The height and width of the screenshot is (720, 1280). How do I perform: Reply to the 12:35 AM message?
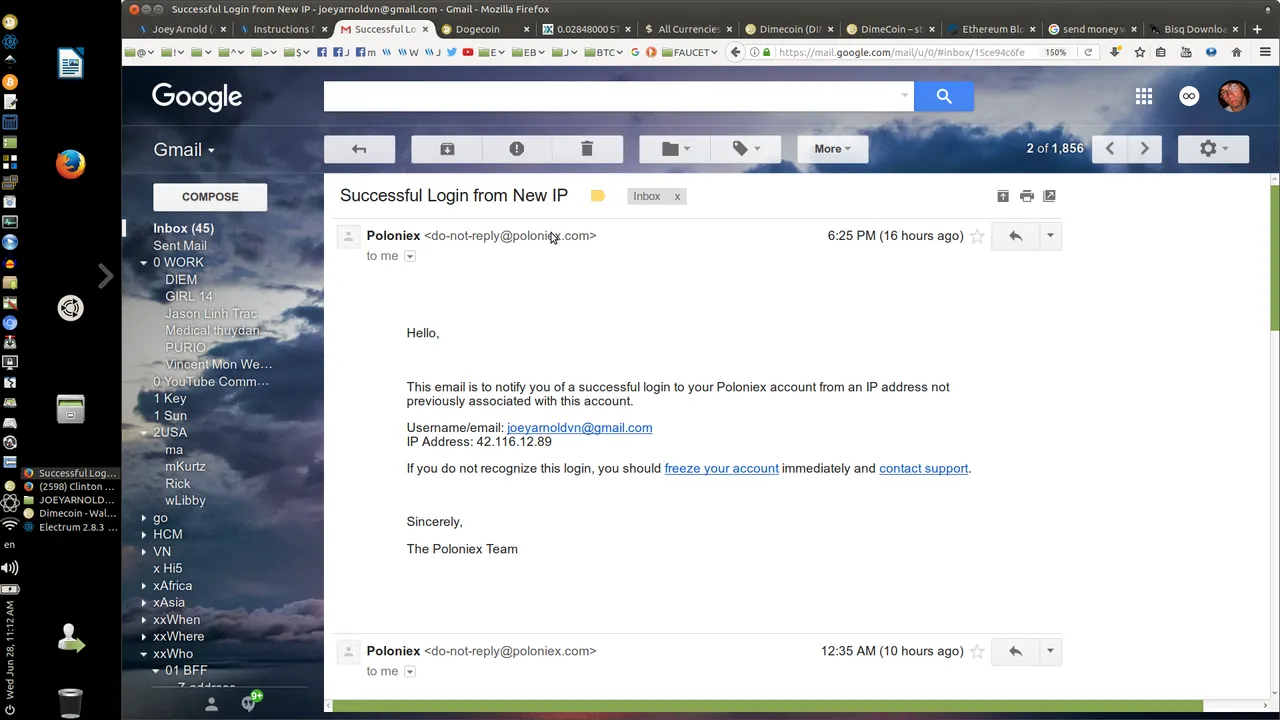click(1015, 651)
